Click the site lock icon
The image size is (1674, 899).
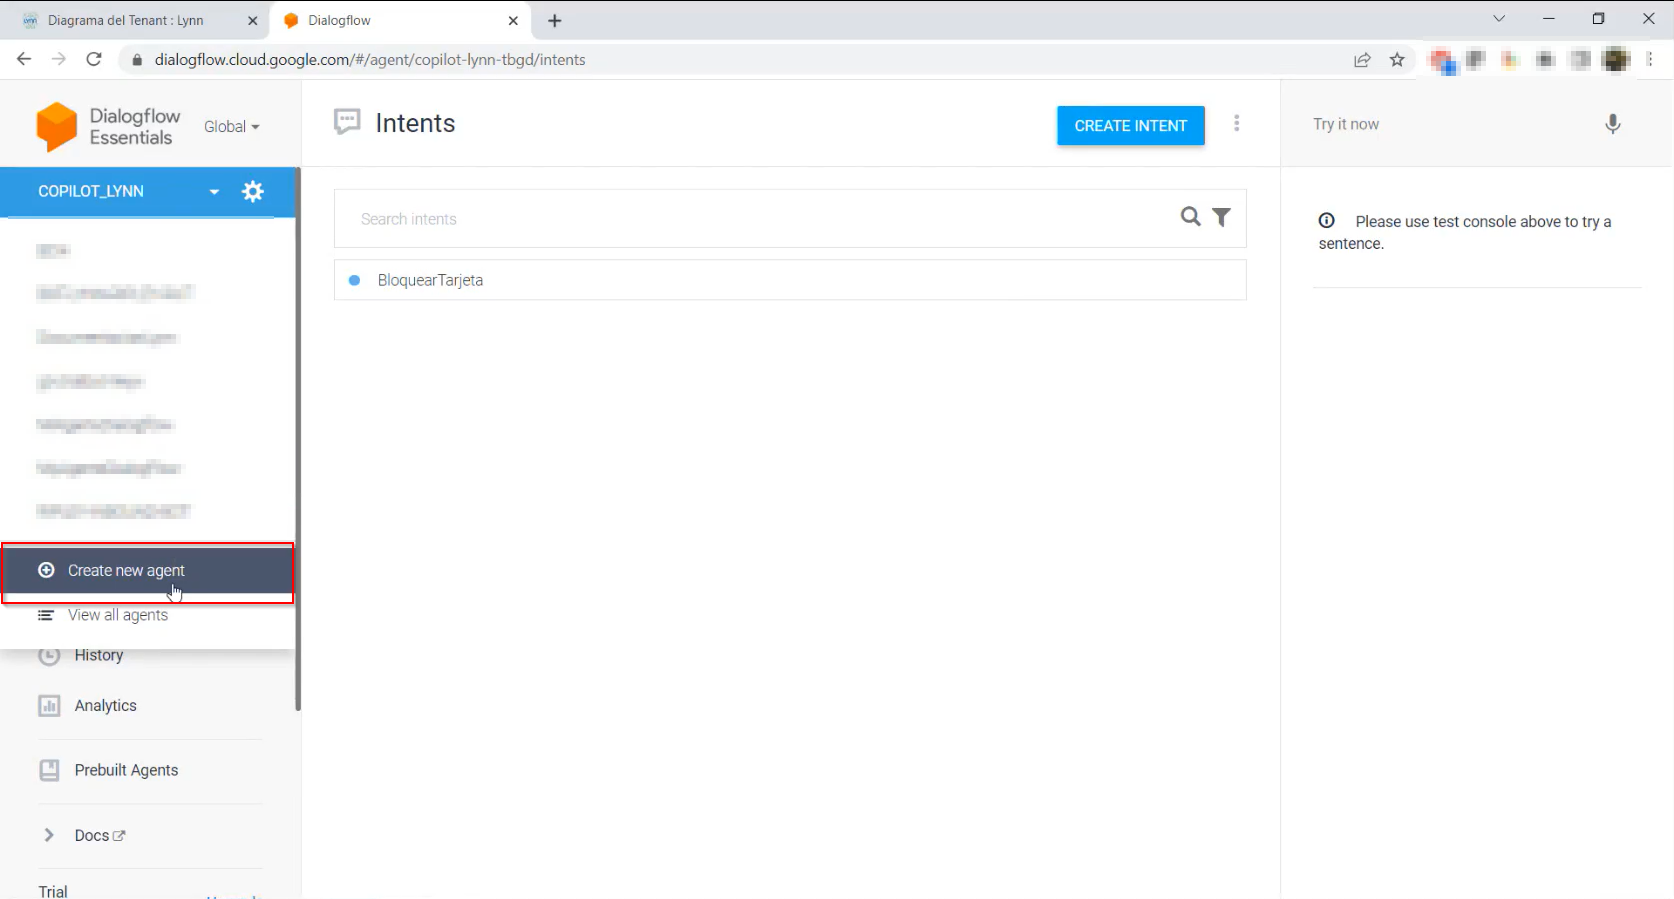(137, 60)
